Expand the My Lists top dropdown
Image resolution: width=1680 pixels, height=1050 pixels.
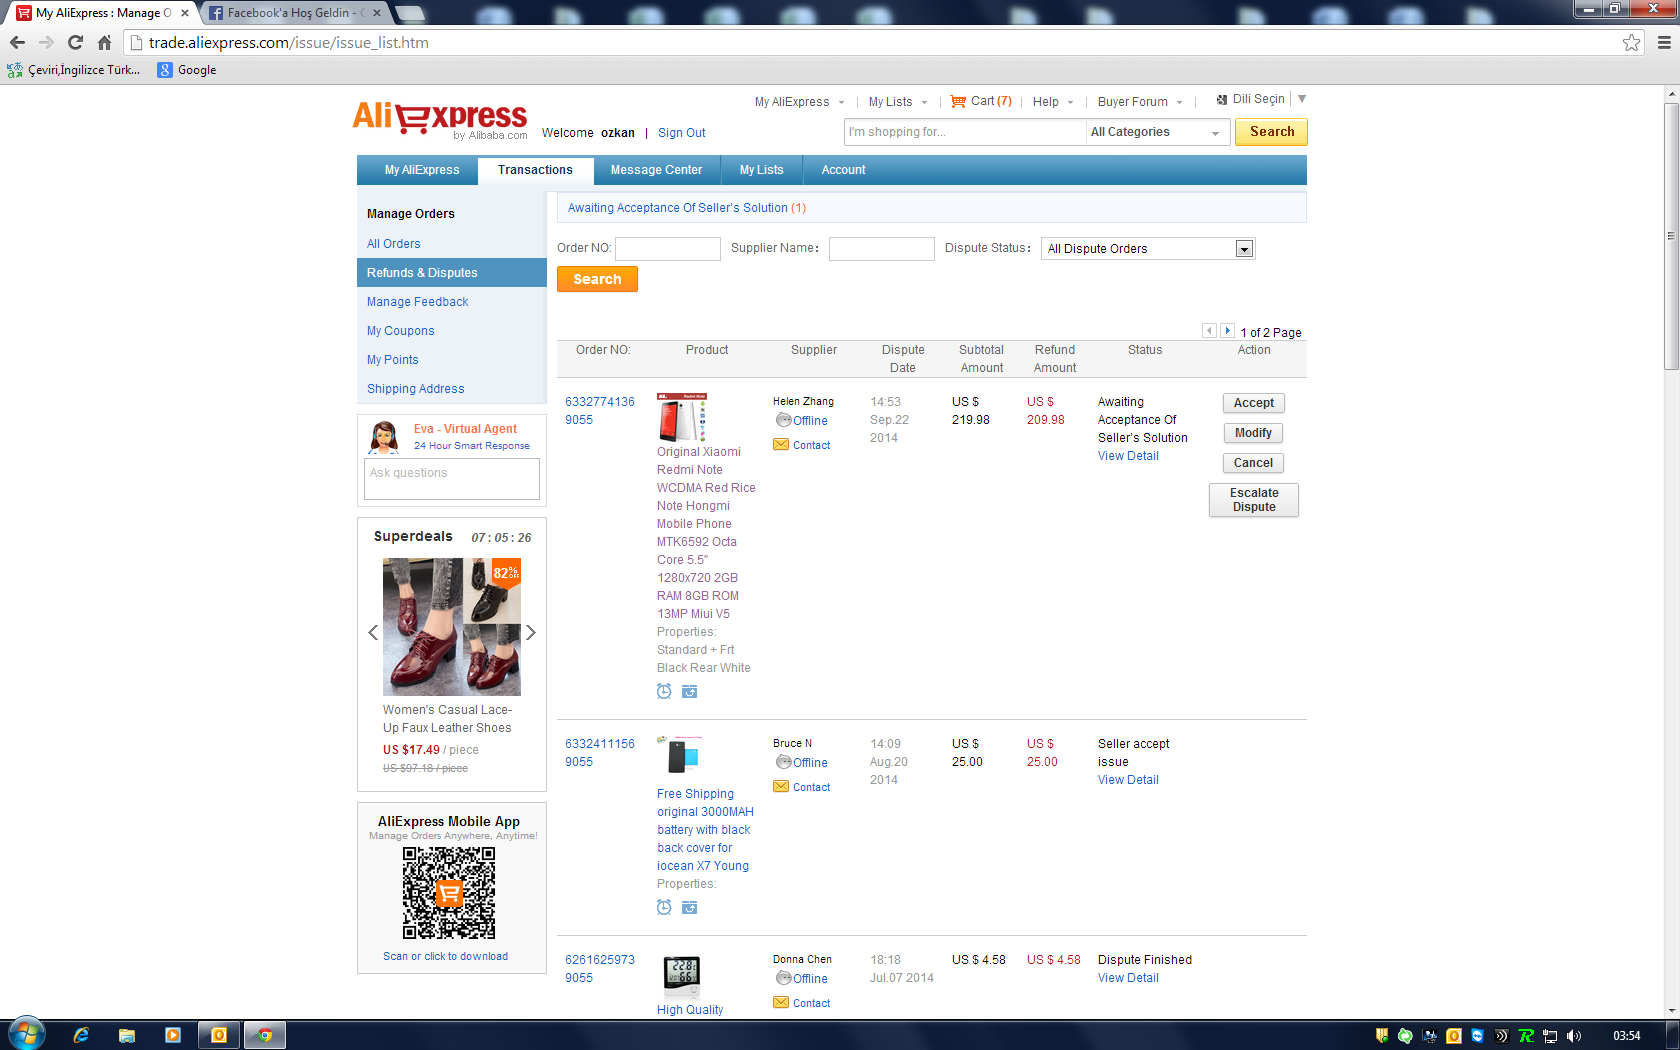click(898, 102)
